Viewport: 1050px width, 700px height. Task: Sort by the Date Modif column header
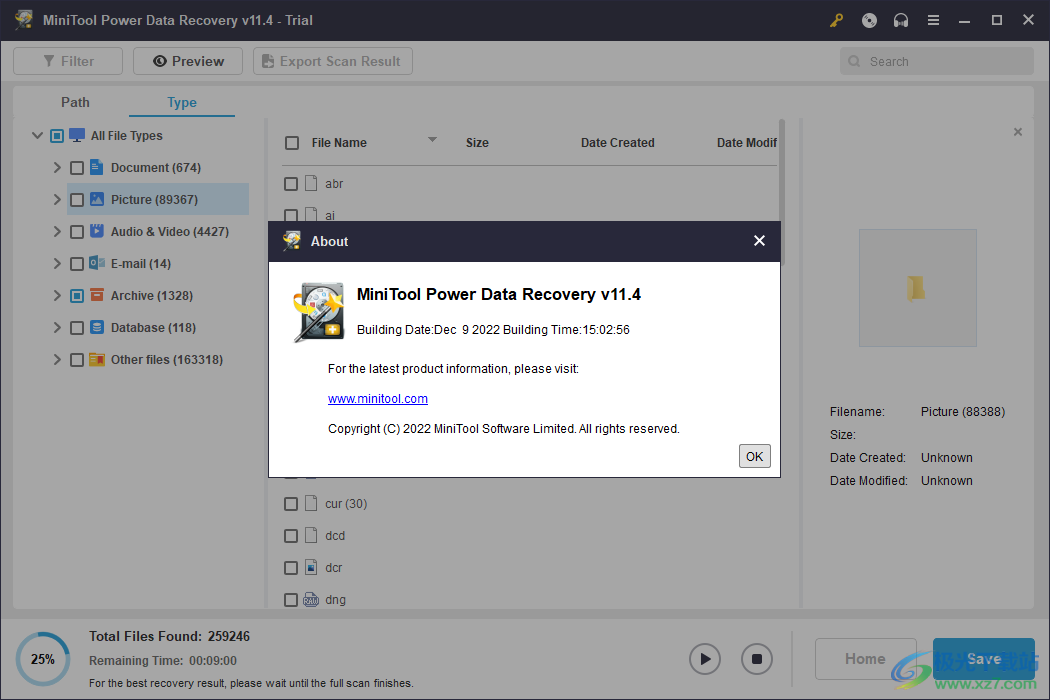(x=747, y=143)
